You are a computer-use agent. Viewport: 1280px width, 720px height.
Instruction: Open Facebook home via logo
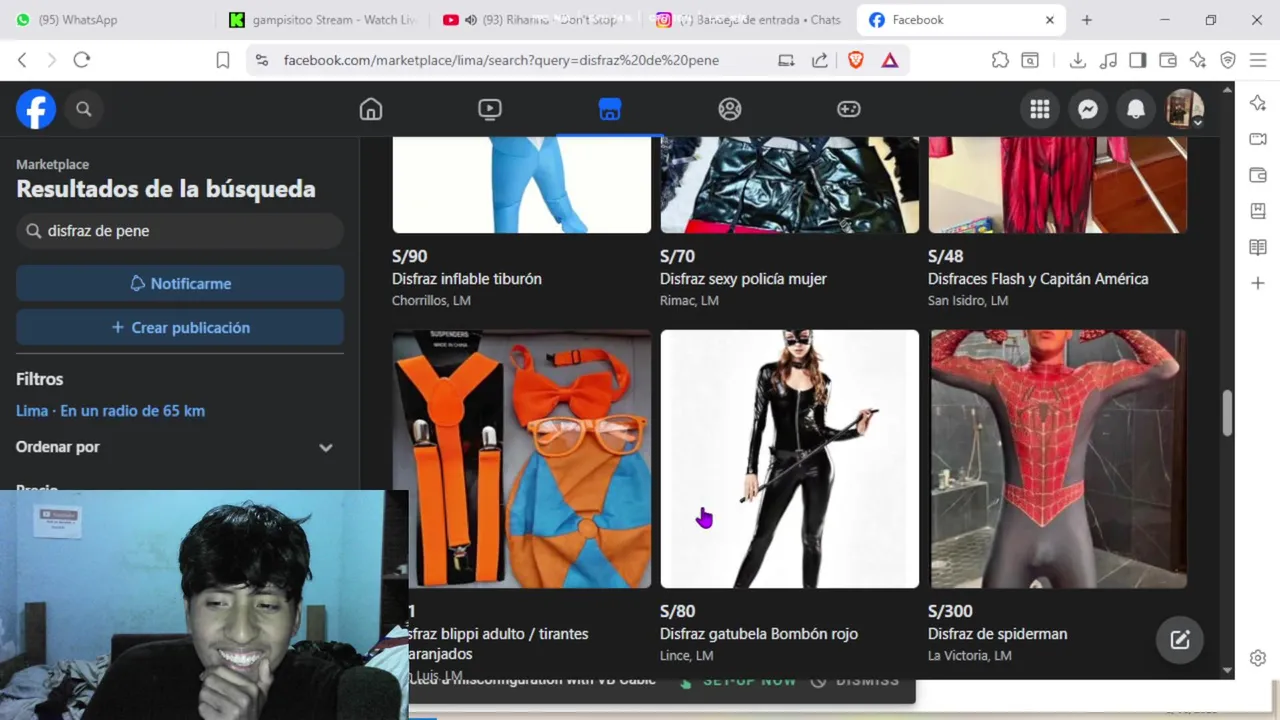point(36,109)
